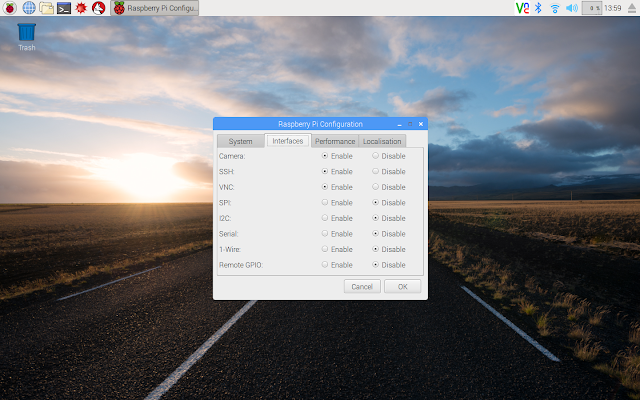Viewport: 640px width, 400px height.
Task: Maximize the Raspberry Pi Configuration window
Action: 410,124
